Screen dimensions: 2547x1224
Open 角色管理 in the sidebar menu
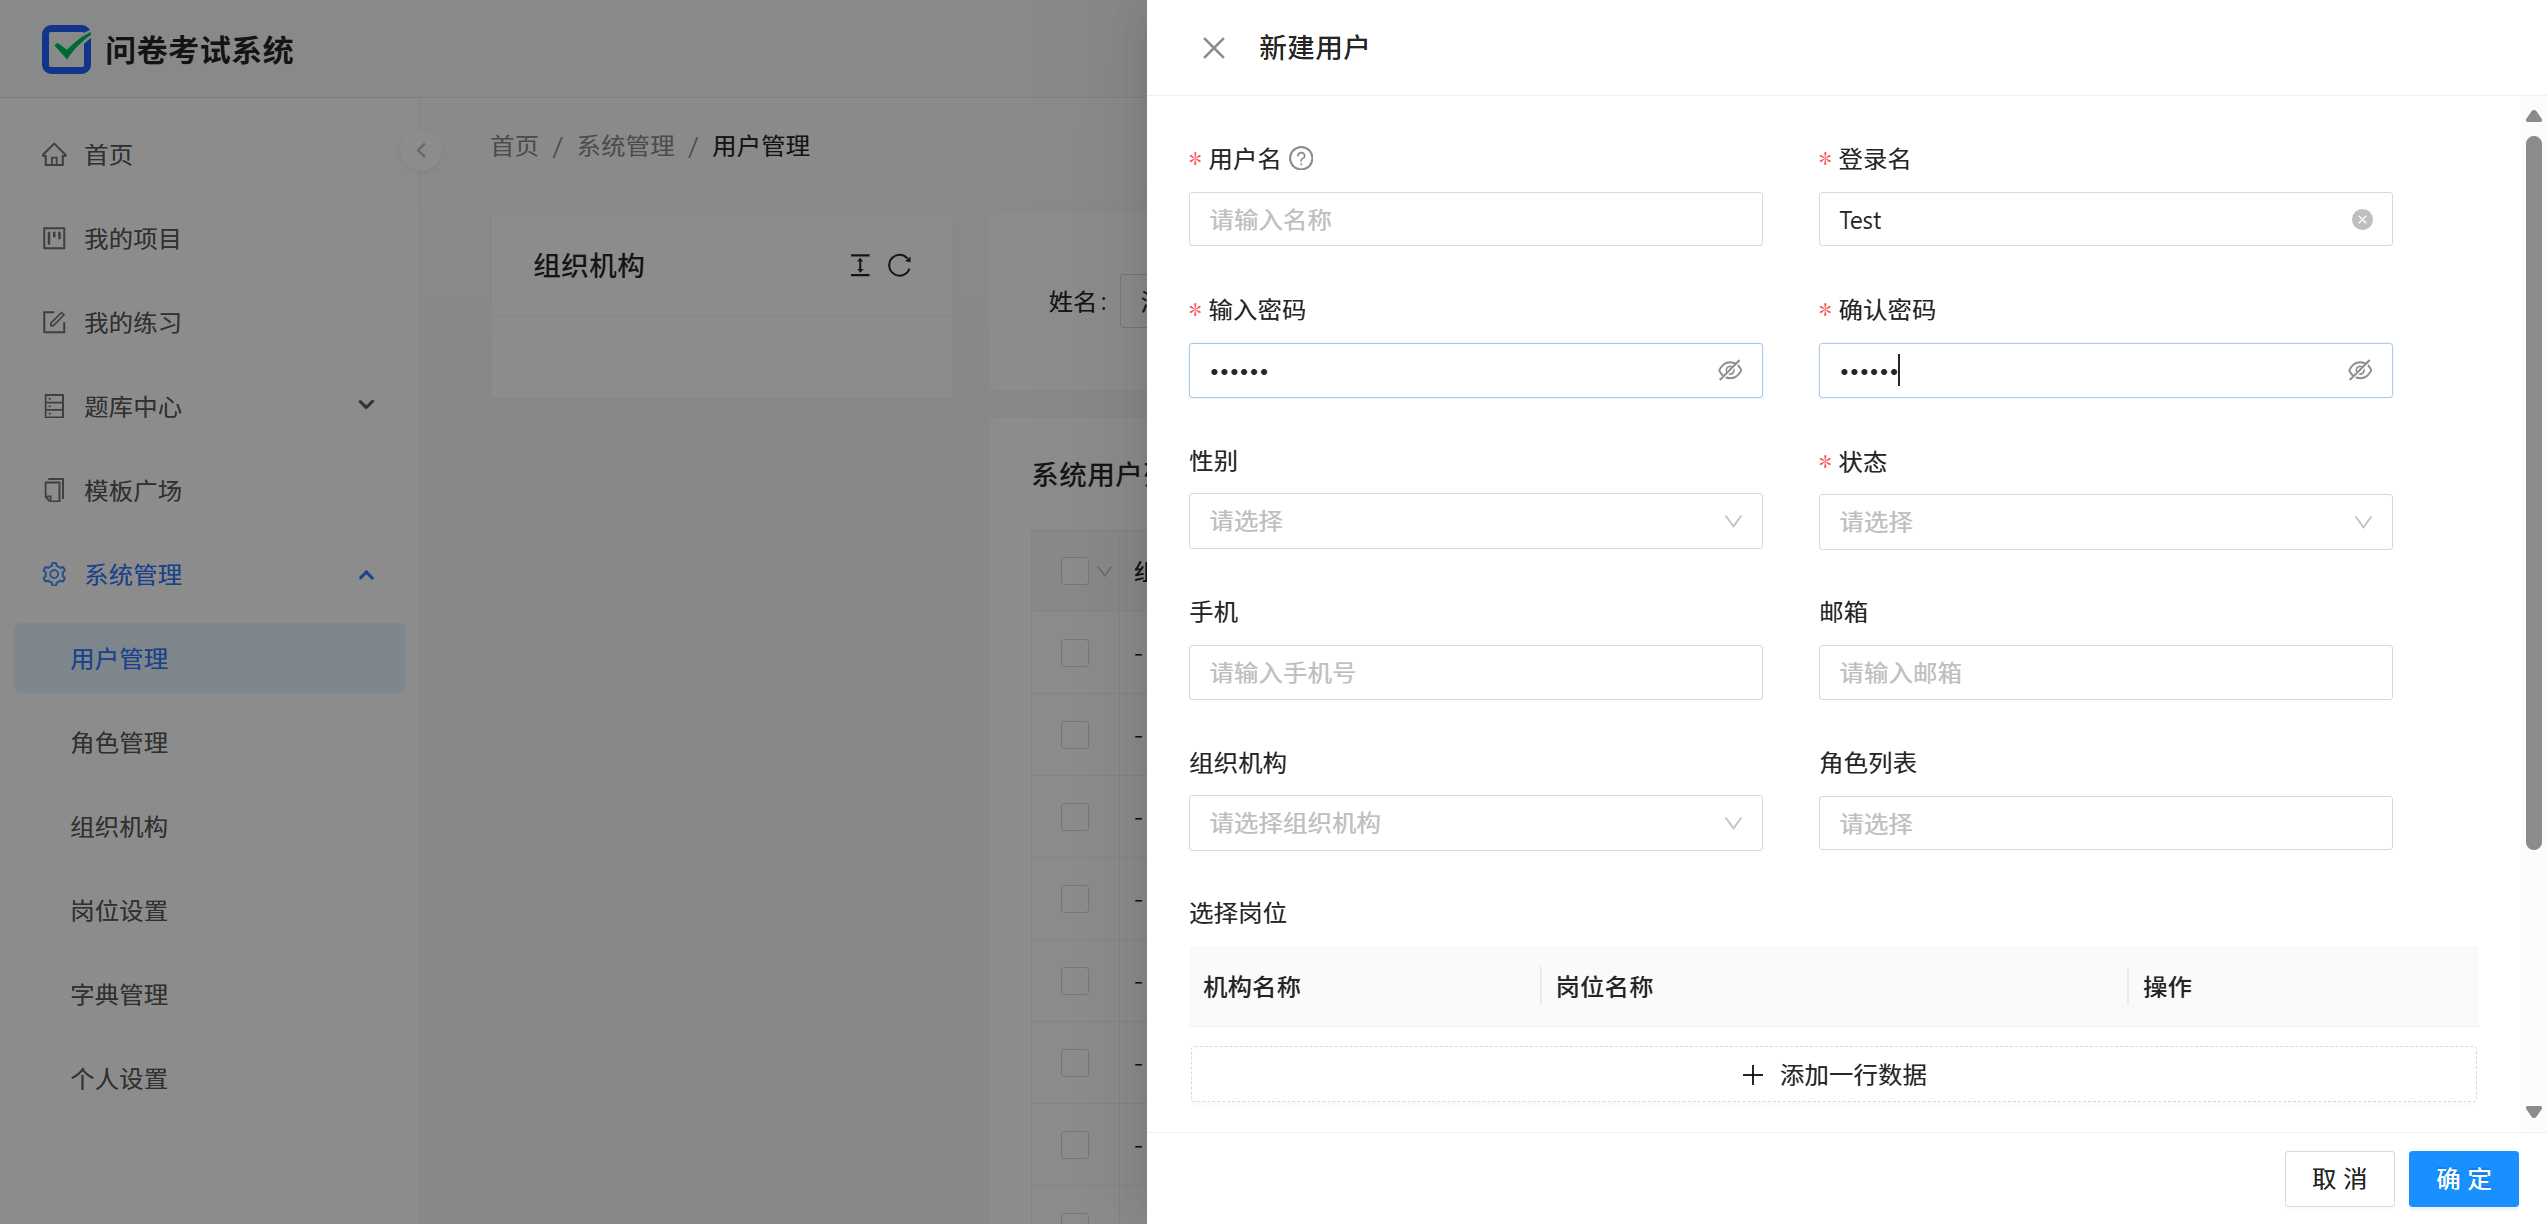119,743
